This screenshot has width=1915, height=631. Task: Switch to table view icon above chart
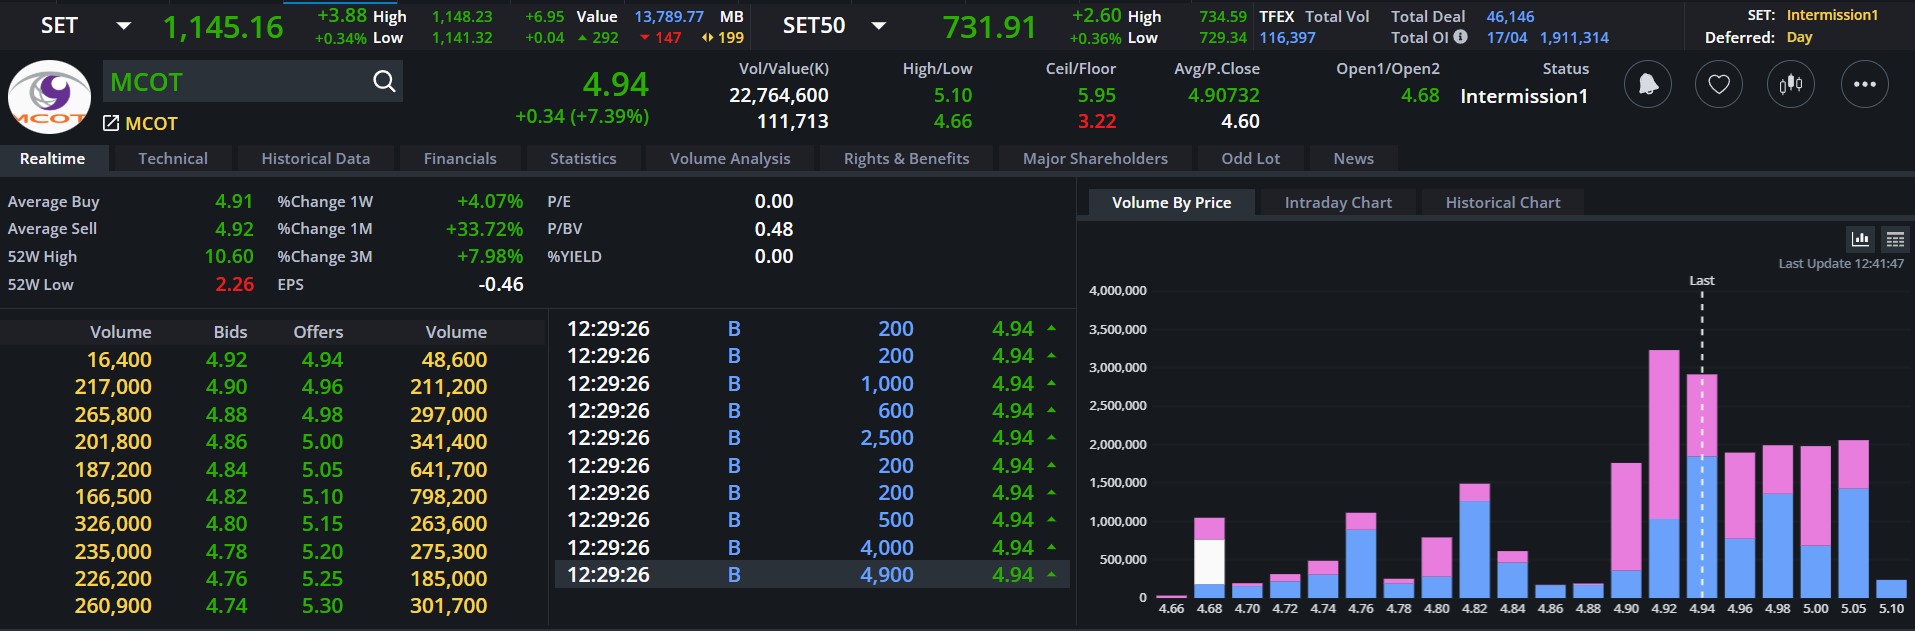[1895, 239]
